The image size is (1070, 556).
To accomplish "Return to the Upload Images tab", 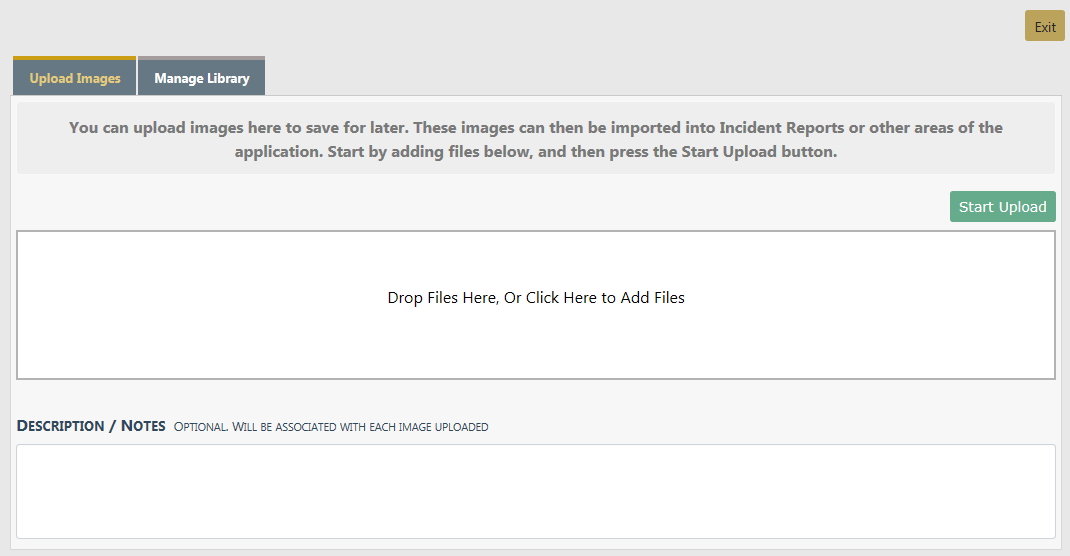I will (75, 78).
